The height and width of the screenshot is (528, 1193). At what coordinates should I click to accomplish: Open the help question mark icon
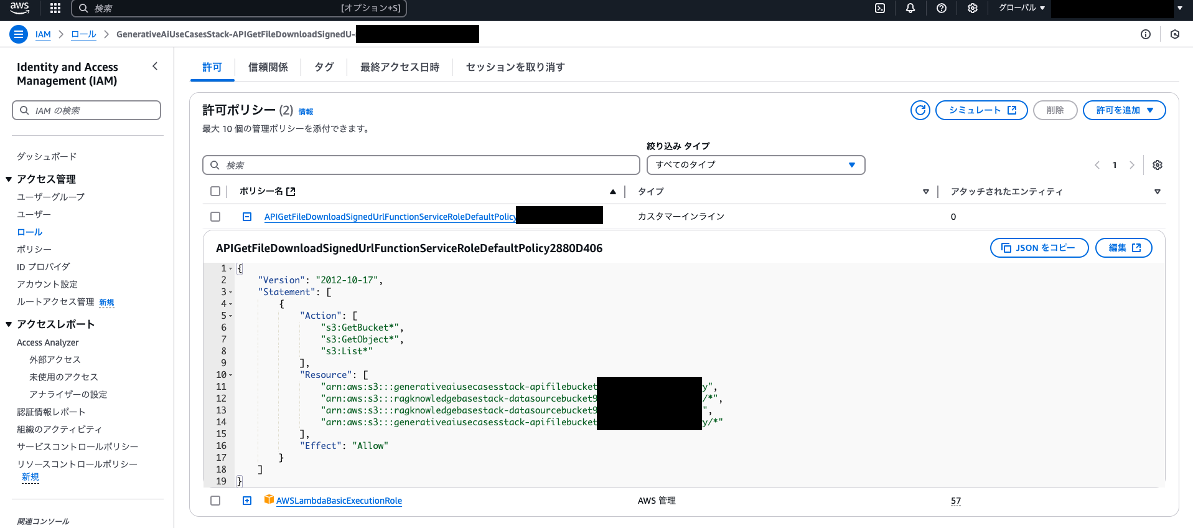coord(941,8)
